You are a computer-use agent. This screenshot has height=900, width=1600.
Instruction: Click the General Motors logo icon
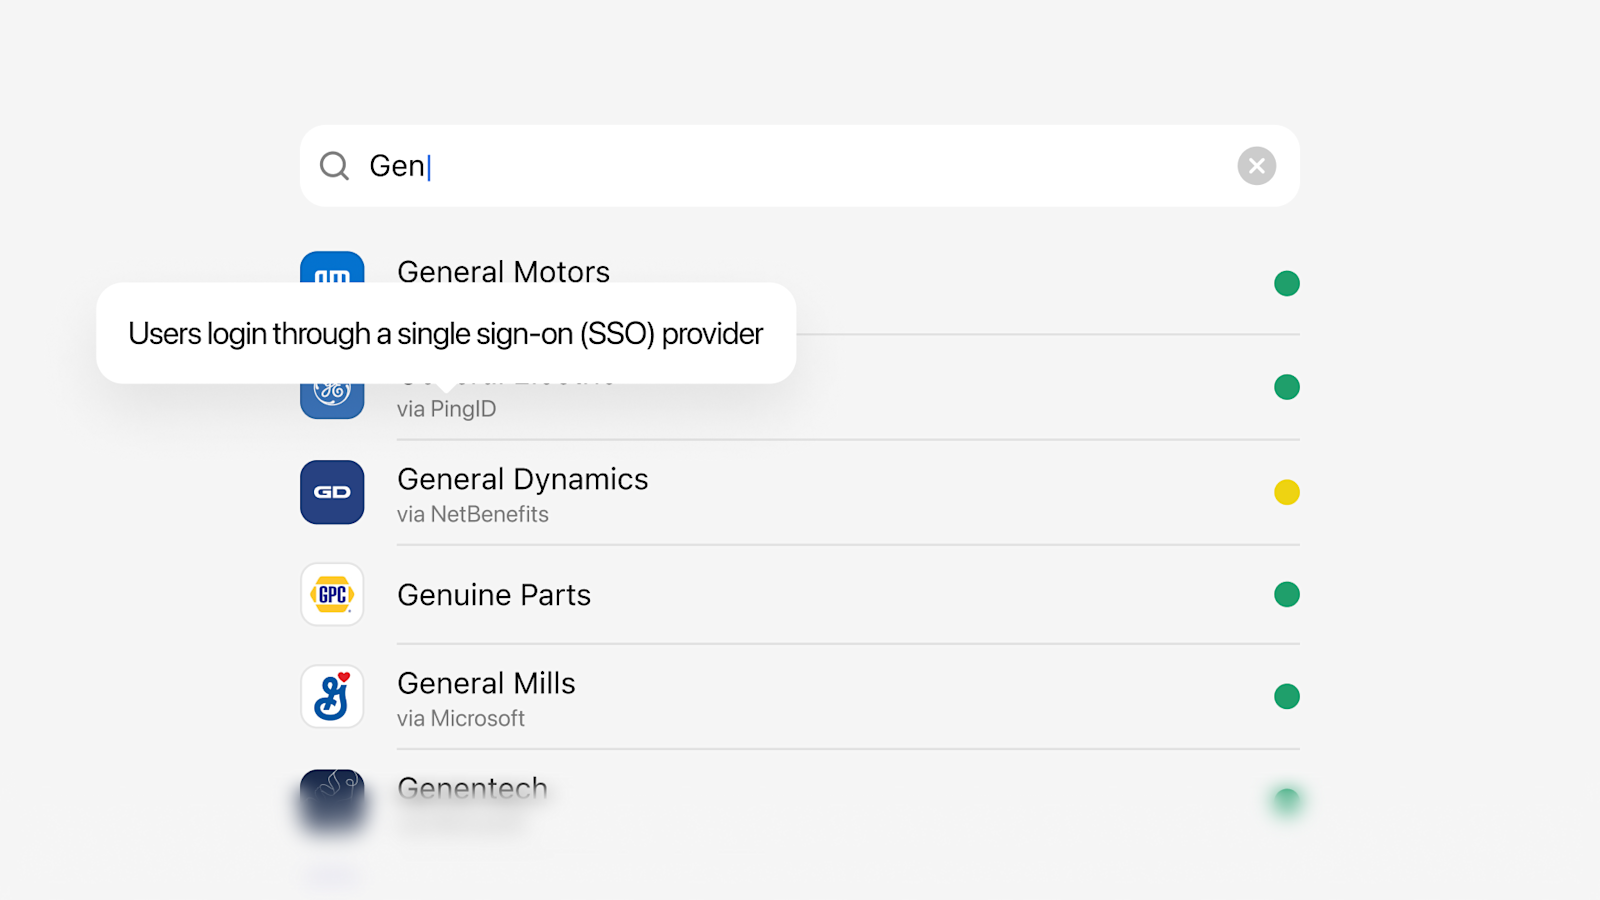point(332,267)
